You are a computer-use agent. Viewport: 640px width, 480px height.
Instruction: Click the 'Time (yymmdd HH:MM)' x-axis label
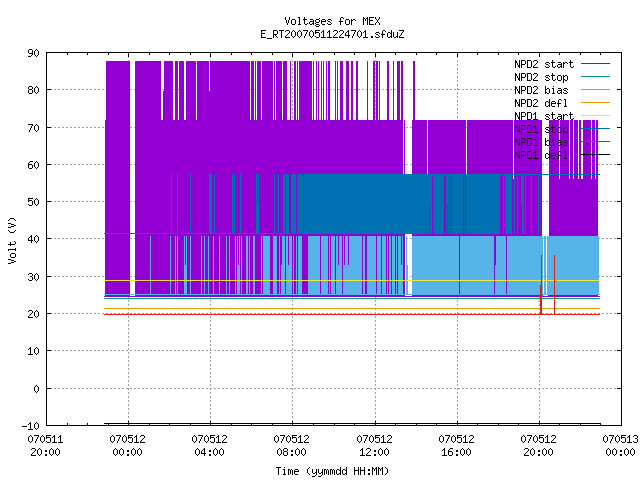point(332,471)
